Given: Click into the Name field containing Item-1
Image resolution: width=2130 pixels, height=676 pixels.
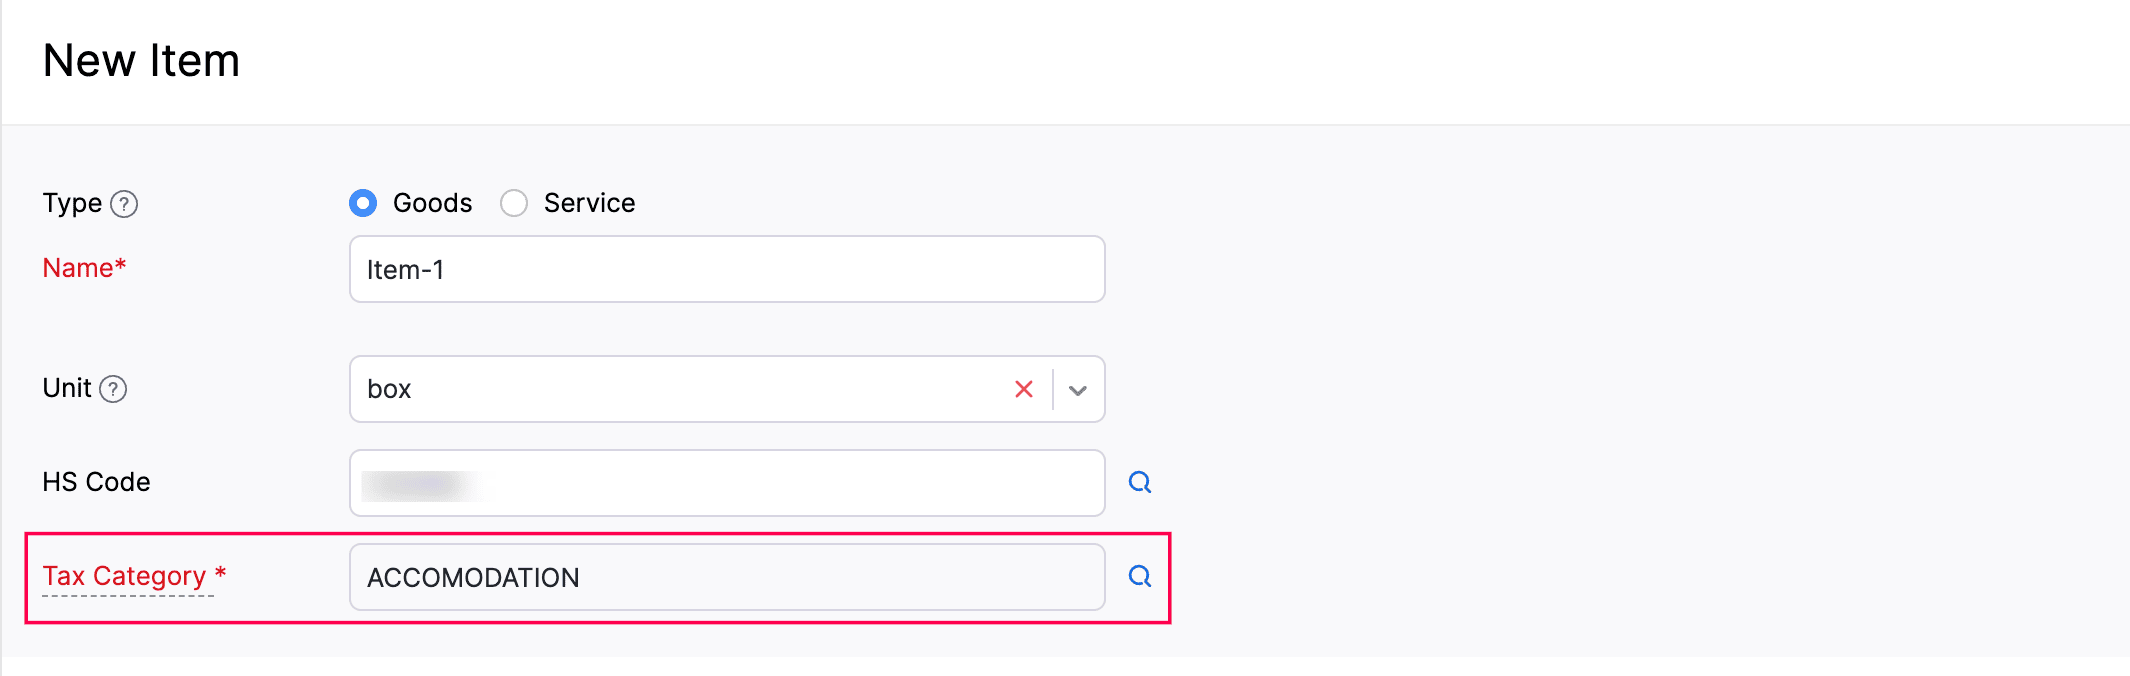Looking at the screenshot, I should tap(727, 269).
